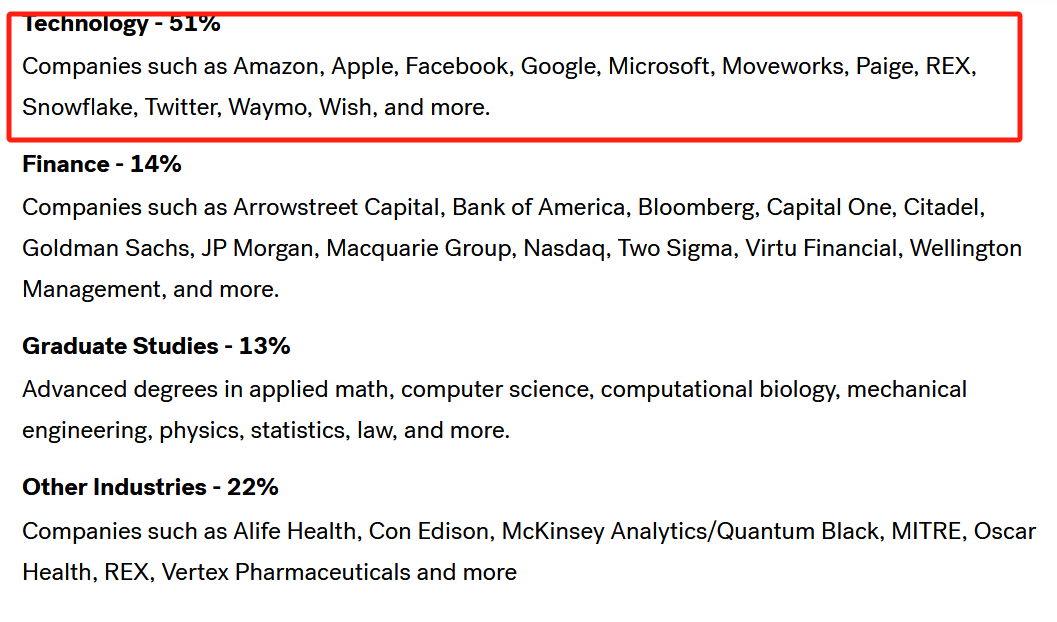
Task: Click Wellington at end of Finance line
Action: pyautogui.click(x=965, y=249)
